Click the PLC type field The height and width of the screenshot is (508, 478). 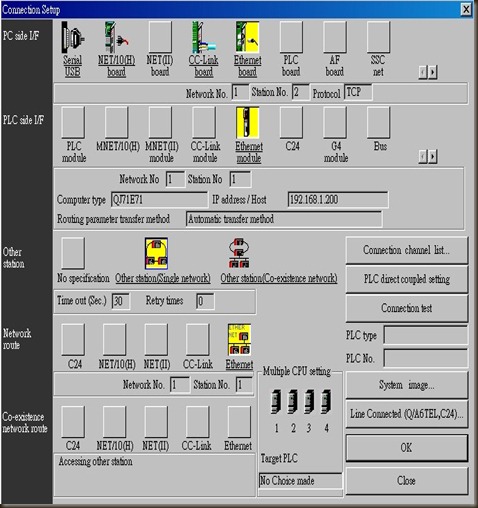[x=426, y=335]
